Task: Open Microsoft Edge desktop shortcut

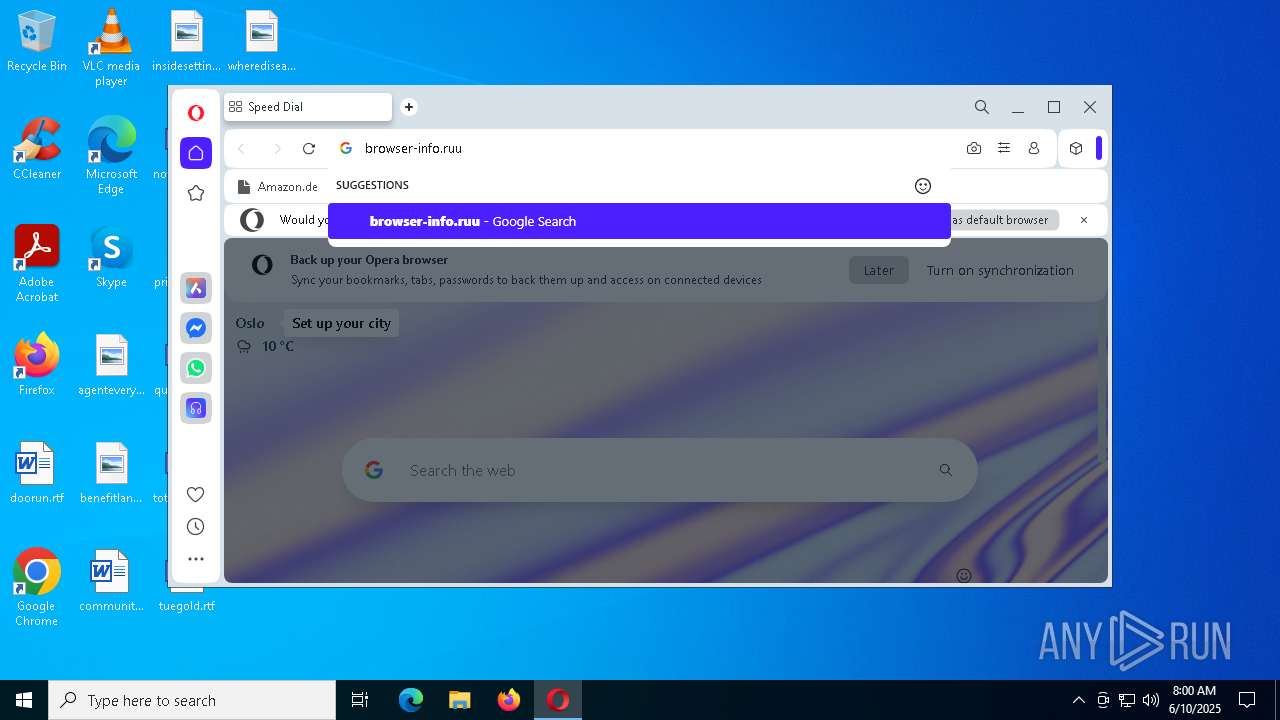Action: point(111,156)
